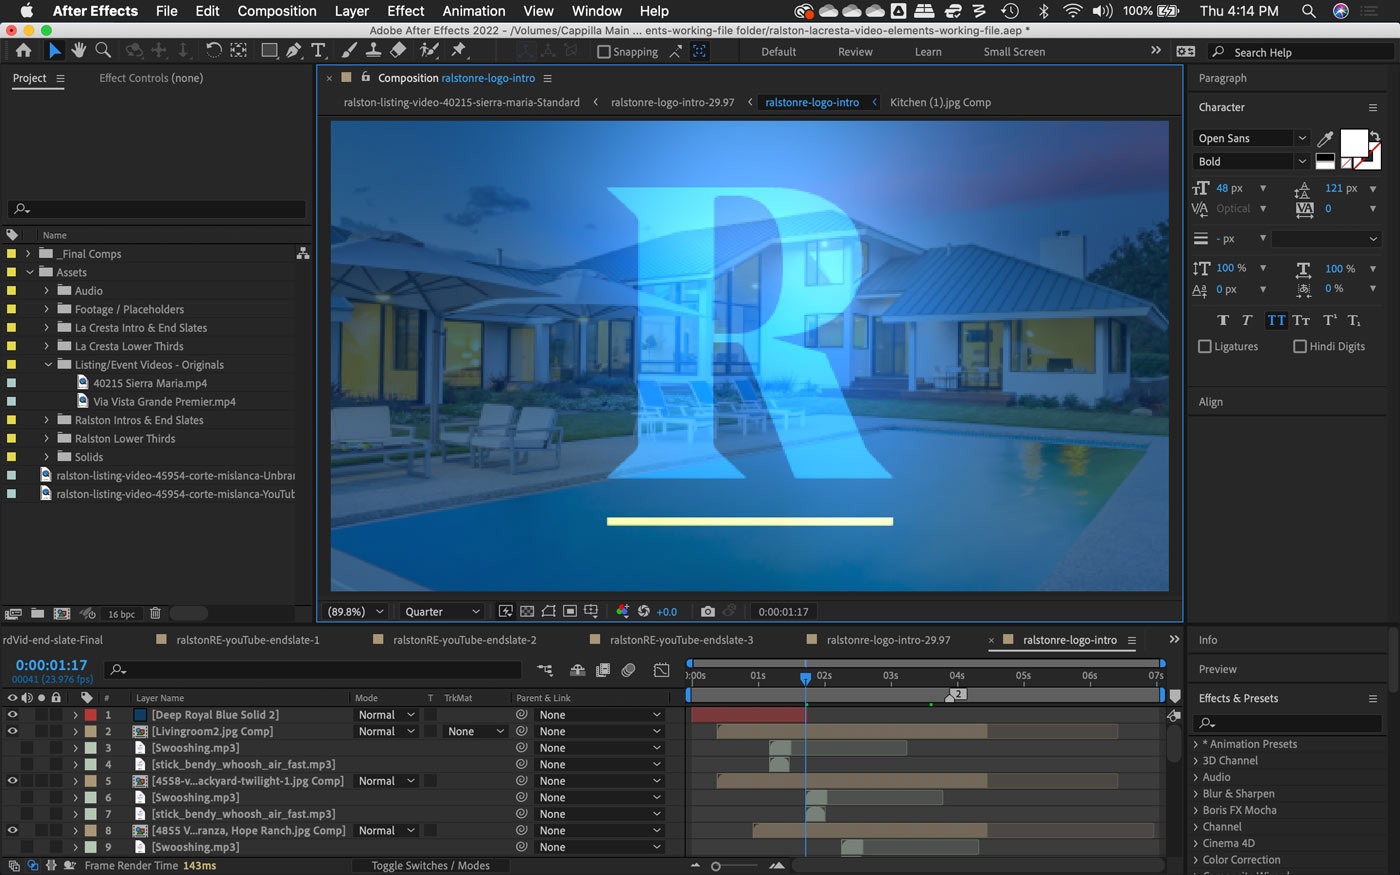The image size is (1400, 875).
Task: Select the Pen tool
Action: click(294, 50)
